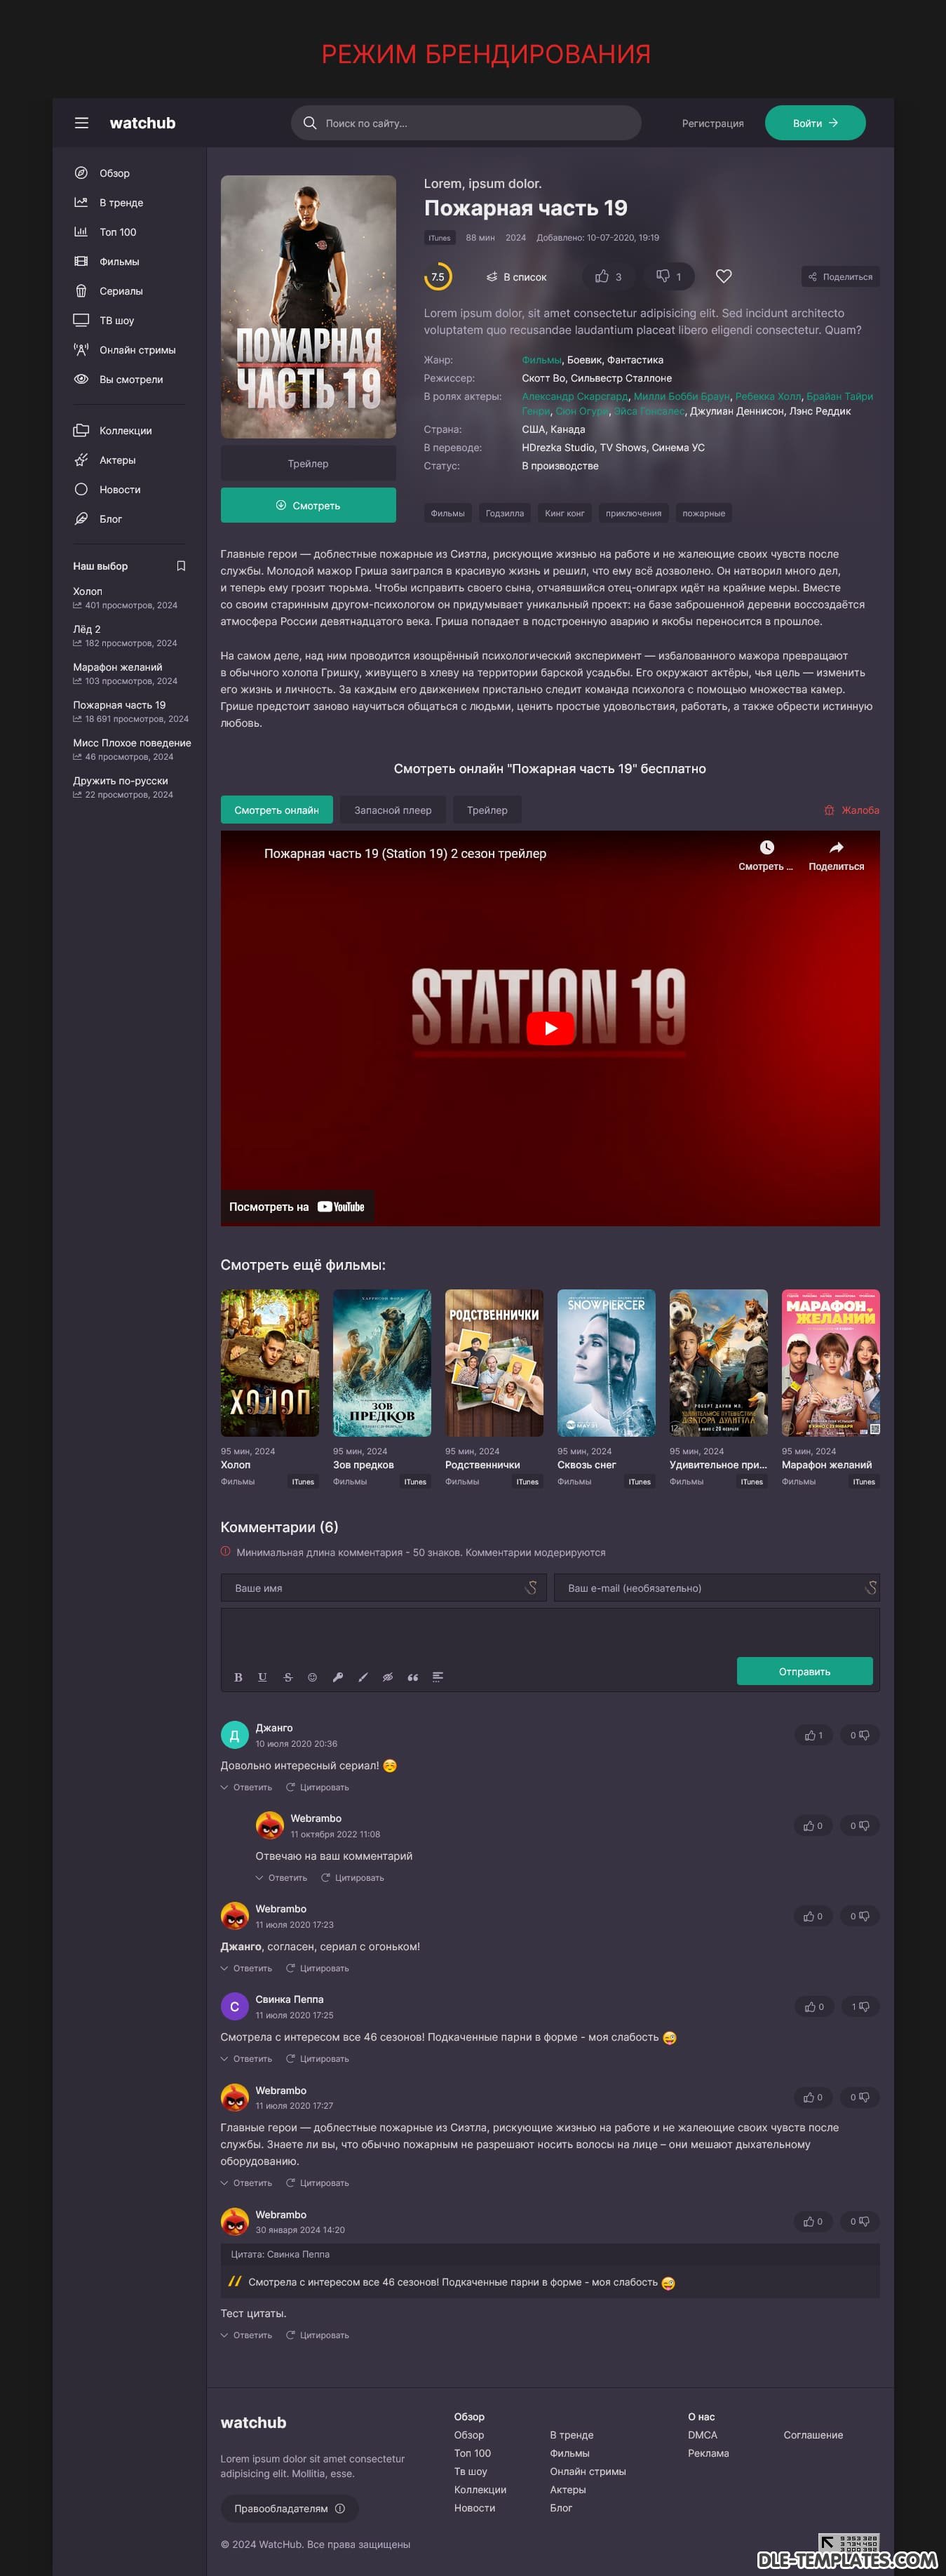Open the DMCA link in the footer
This screenshot has width=946, height=2576.
tap(702, 2435)
